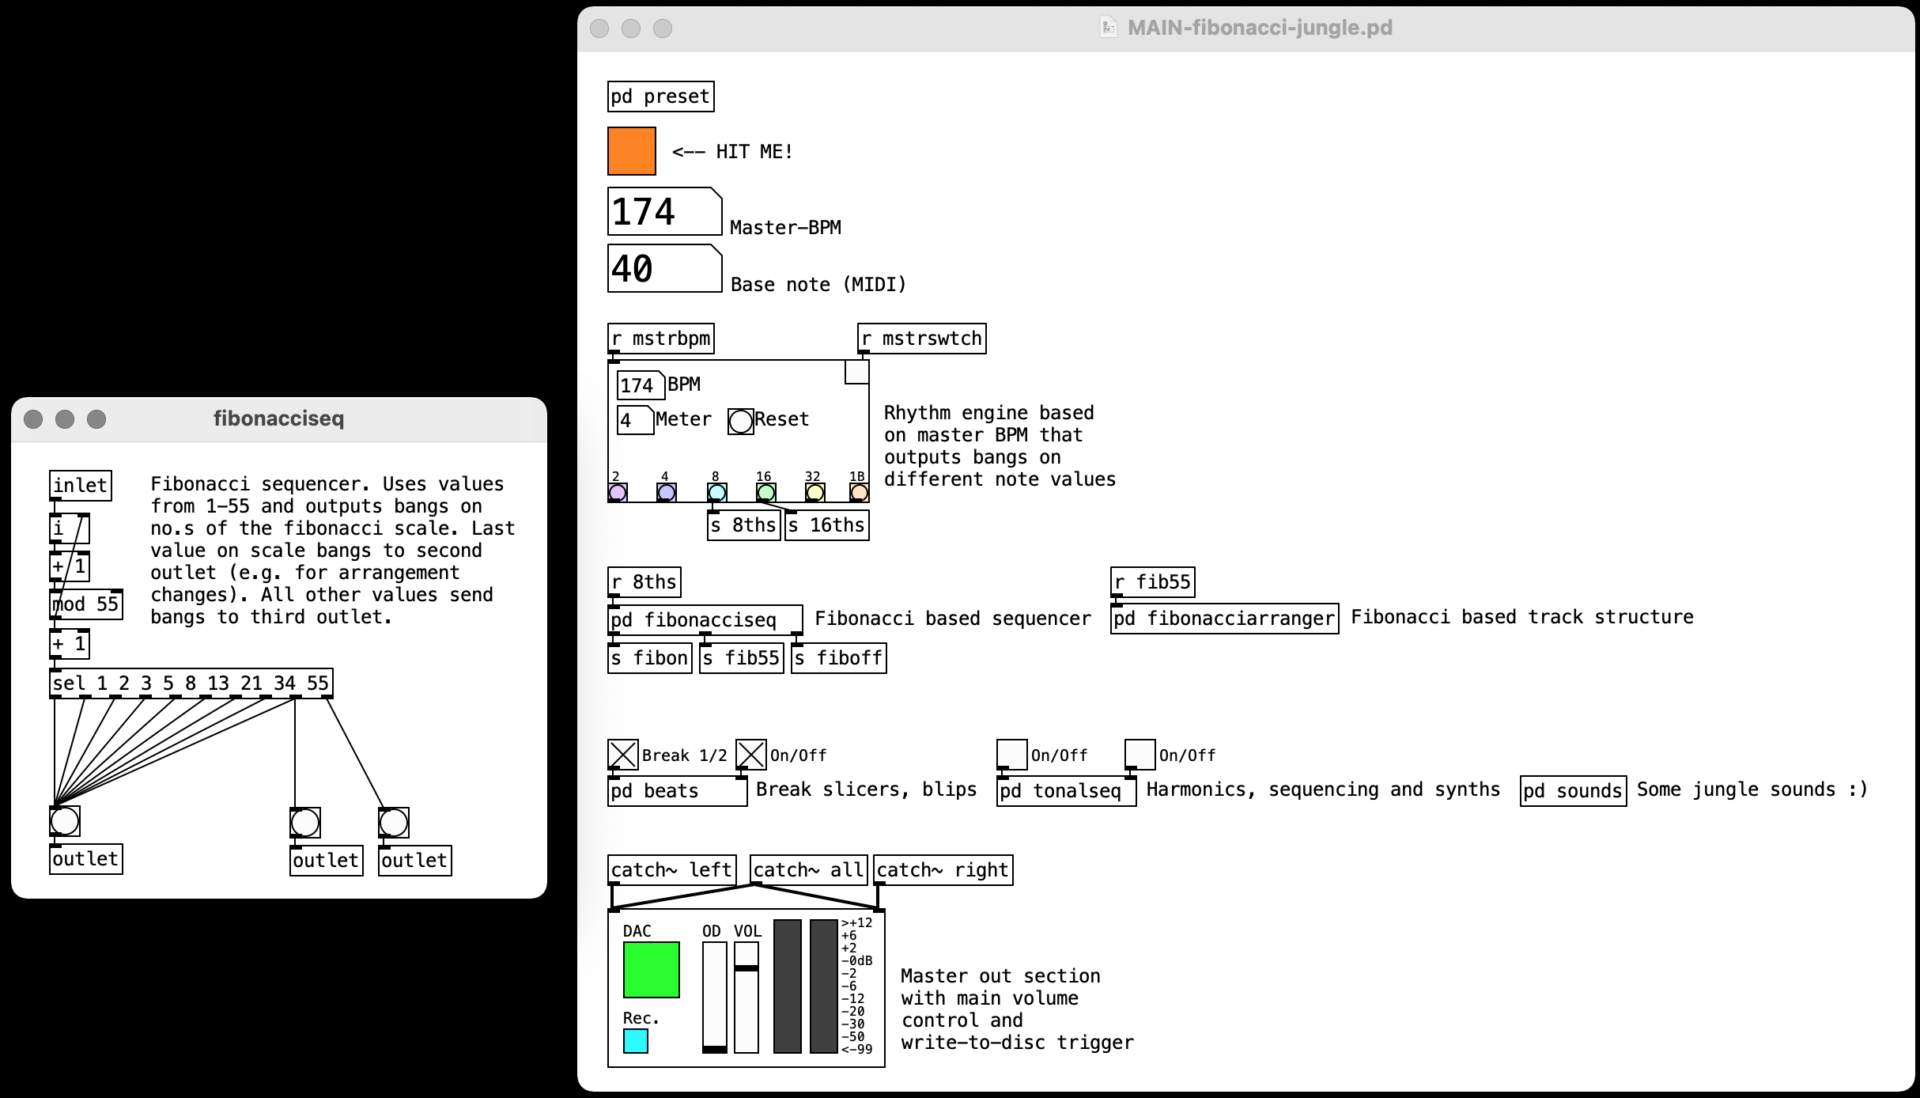Select the r mstrswtch object
Image resolution: width=1920 pixels, height=1098 pixels.
tap(922, 338)
